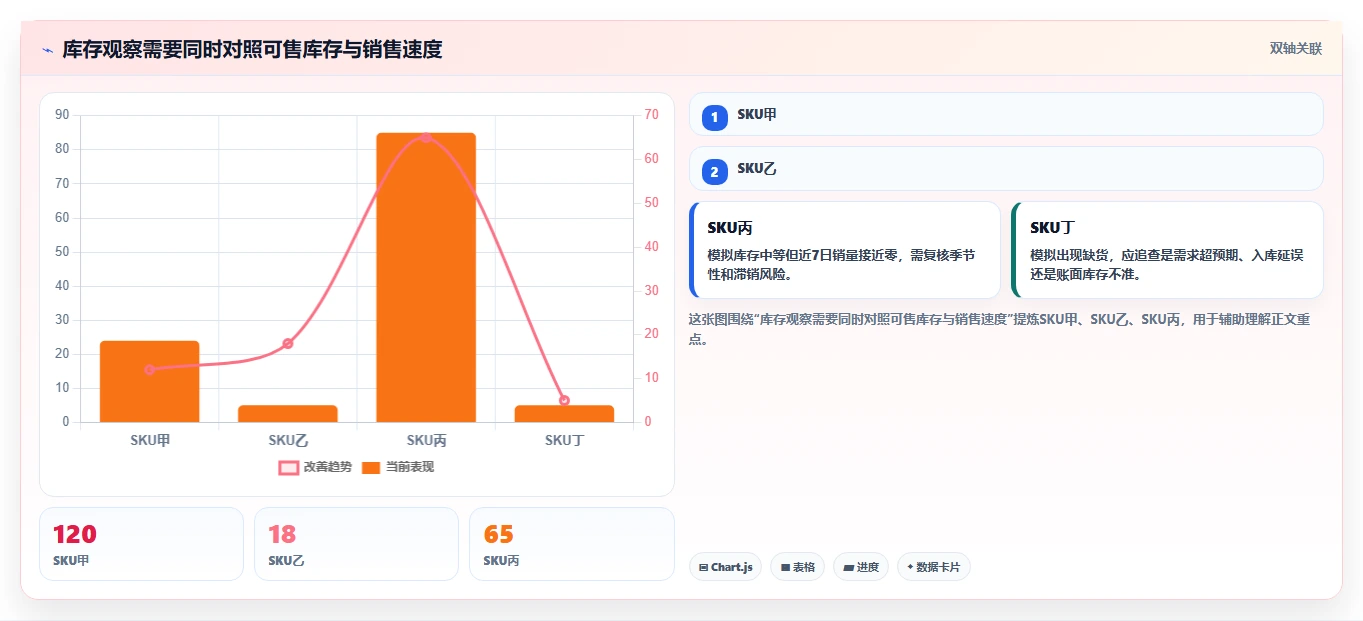Select the SKU甲 orange bar

pyautogui.click(x=150, y=381)
